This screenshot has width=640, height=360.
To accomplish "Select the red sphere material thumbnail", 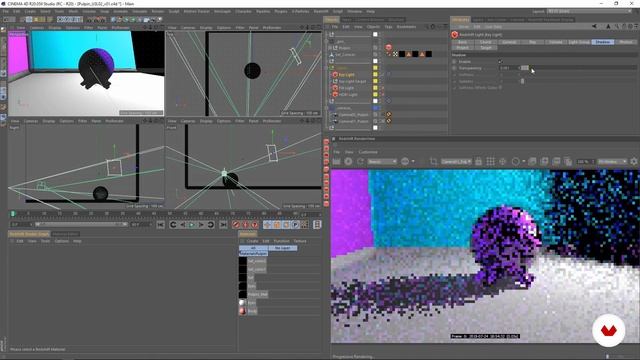I will 242,311.
